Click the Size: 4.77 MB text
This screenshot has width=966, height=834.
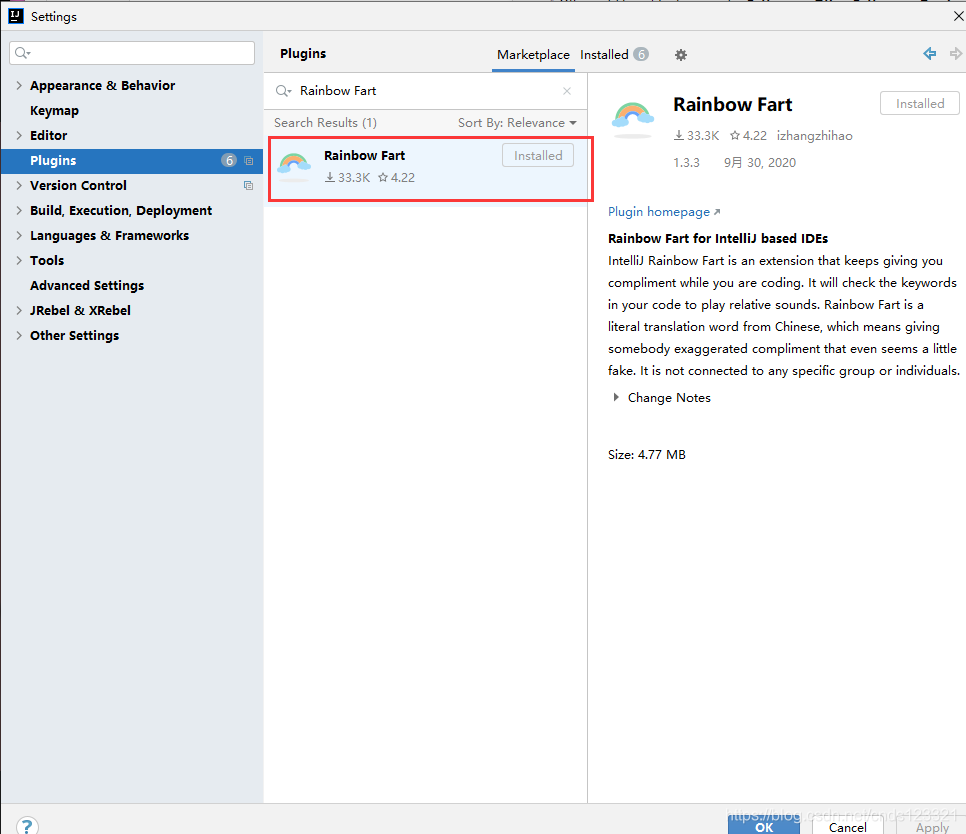646,455
